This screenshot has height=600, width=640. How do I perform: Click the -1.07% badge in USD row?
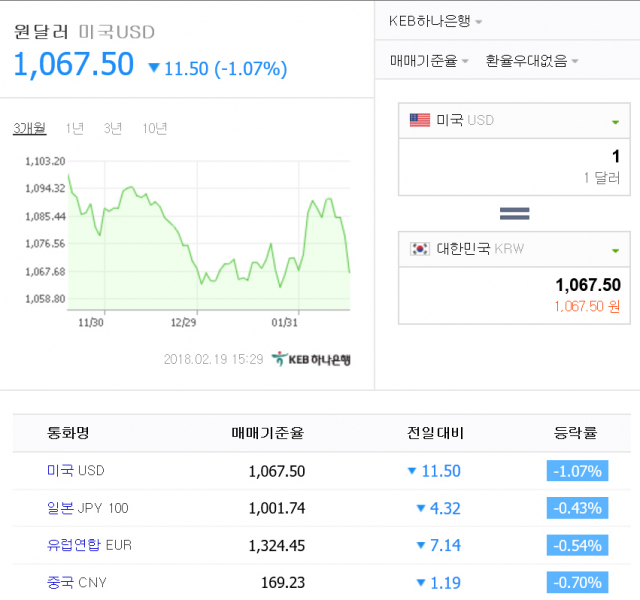[578, 471]
